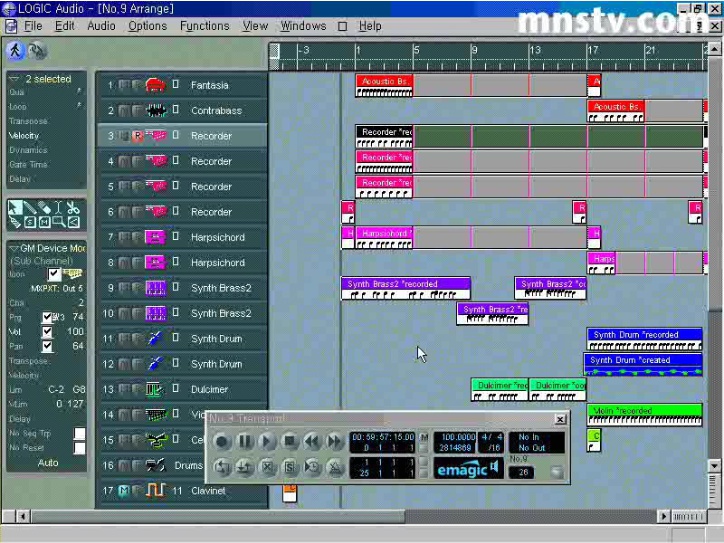Toggle Solo button in Transport window
Image resolution: width=724 pixels, height=543 pixels.
point(290,468)
